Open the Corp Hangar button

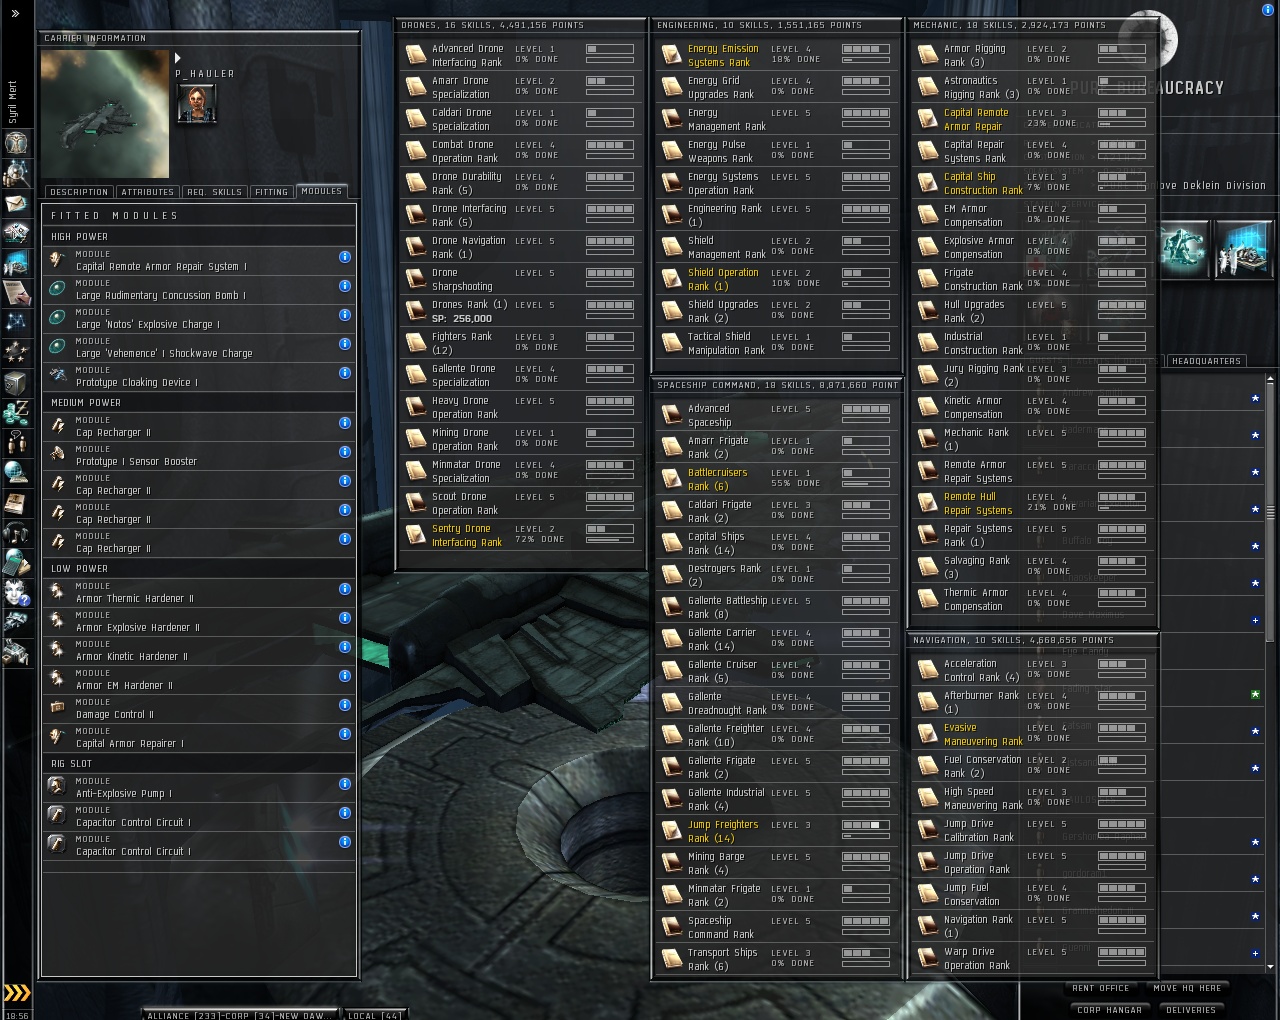pyautogui.click(x=1110, y=1010)
